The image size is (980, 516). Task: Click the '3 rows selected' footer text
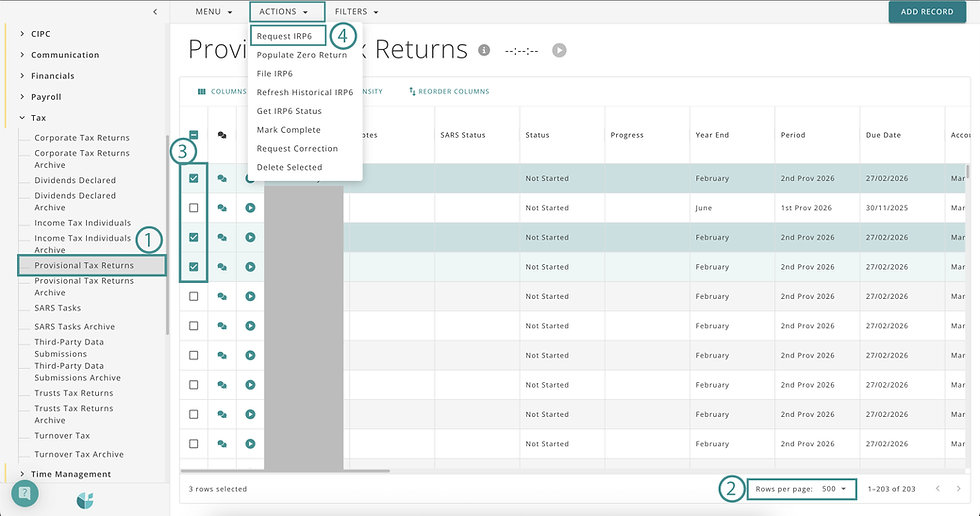click(x=218, y=489)
